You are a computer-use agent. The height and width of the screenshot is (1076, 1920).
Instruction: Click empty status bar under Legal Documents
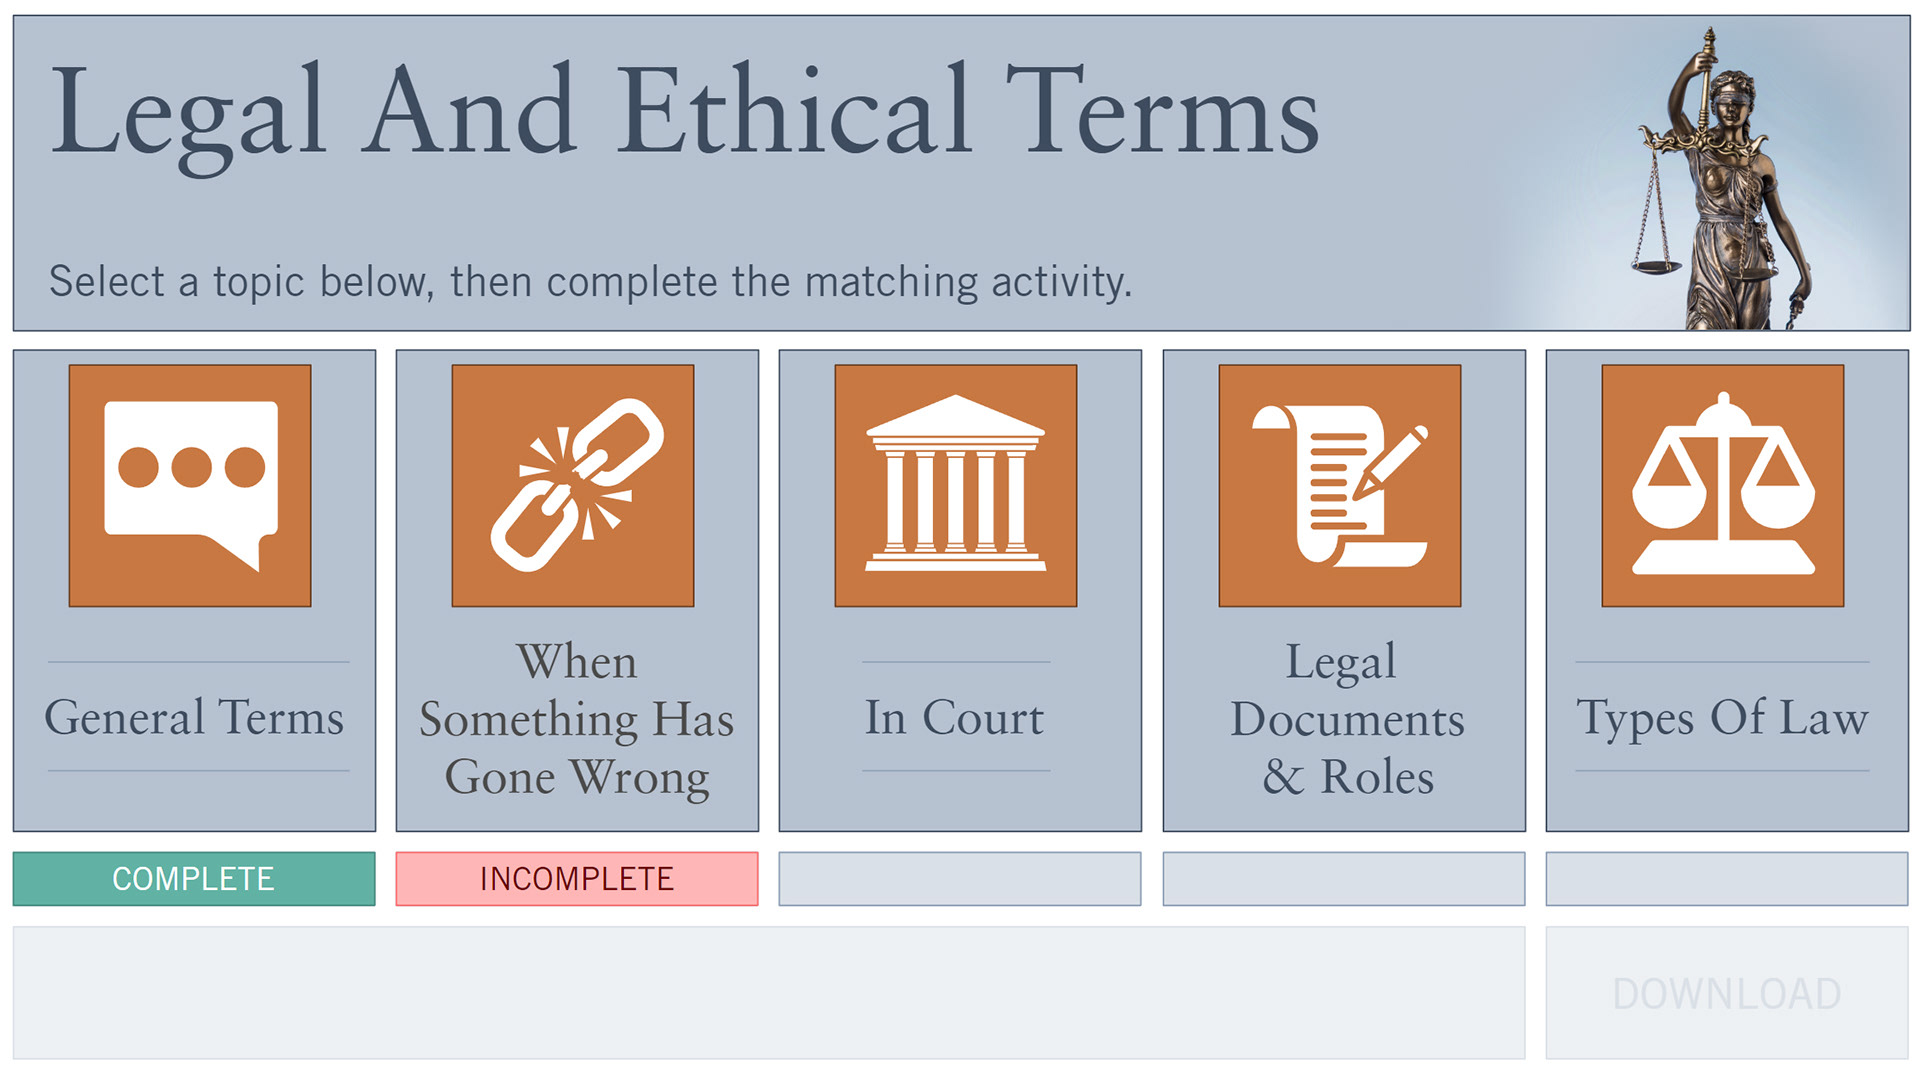pyautogui.click(x=1344, y=879)
